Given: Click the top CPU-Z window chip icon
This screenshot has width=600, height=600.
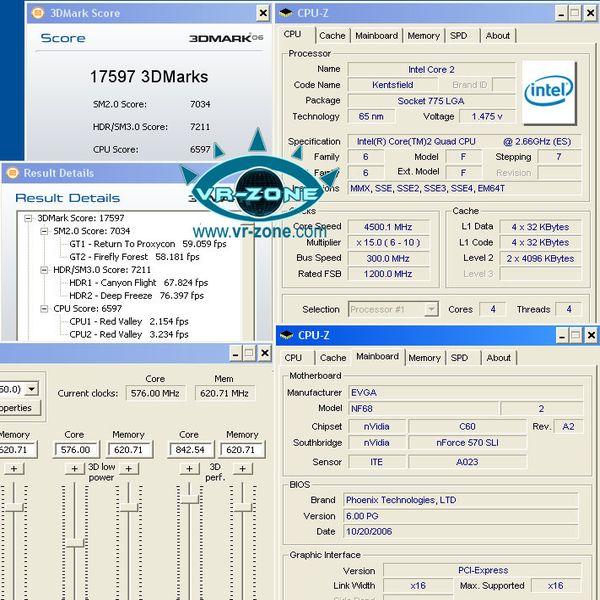Looking at the screenshot, I should (x=286, y=13).
